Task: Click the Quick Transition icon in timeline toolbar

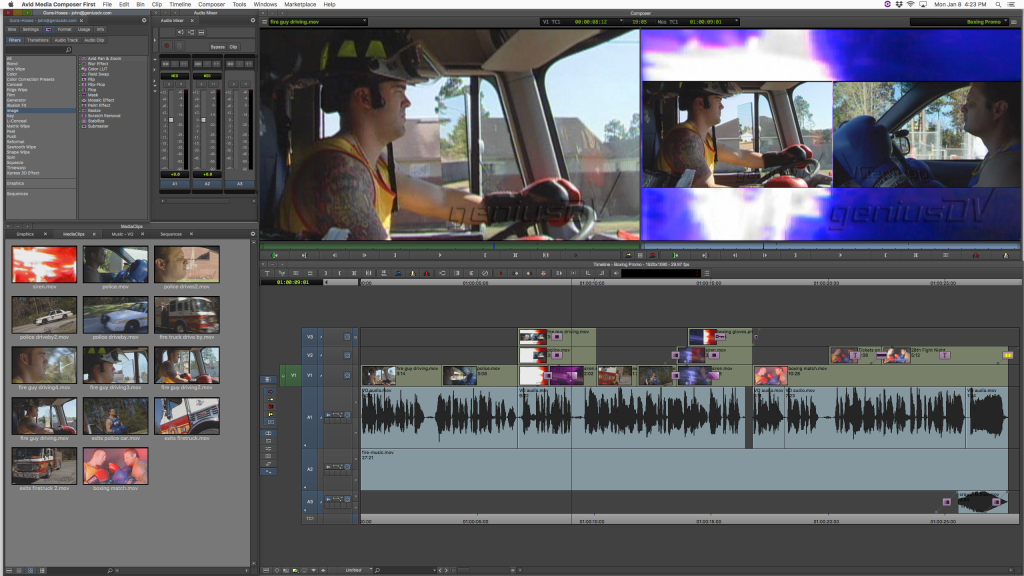Action: coord(456,273)
